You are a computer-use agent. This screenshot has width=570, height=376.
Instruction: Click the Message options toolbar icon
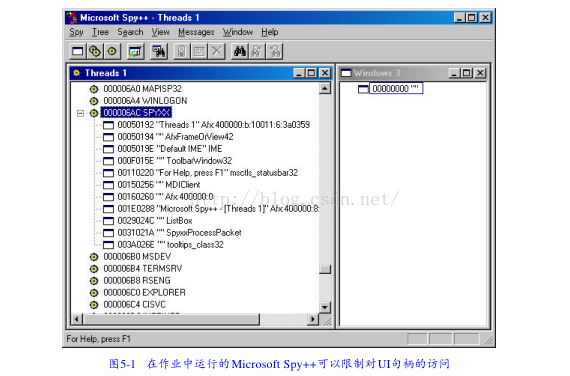tap(199, 51)
